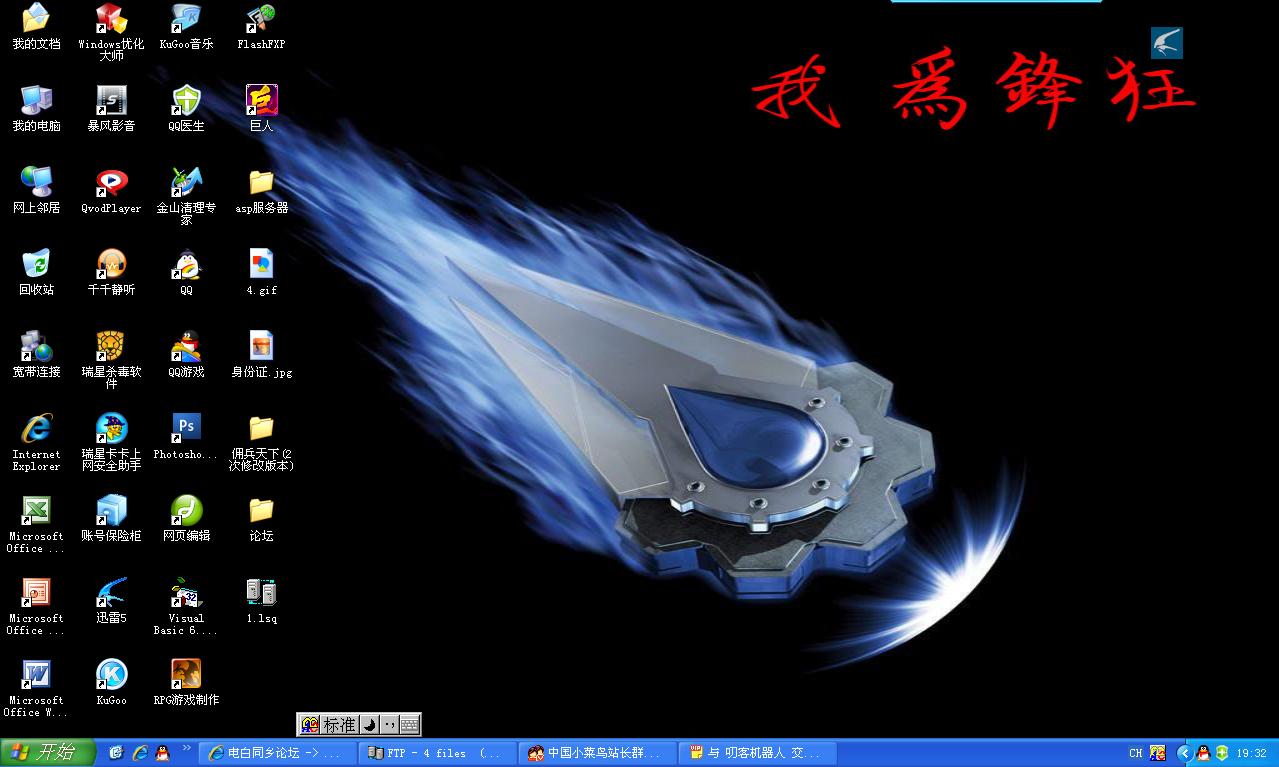1279x767 pixels.
Task: Select the 暴风影音 player icon
Action: (111, 100)
